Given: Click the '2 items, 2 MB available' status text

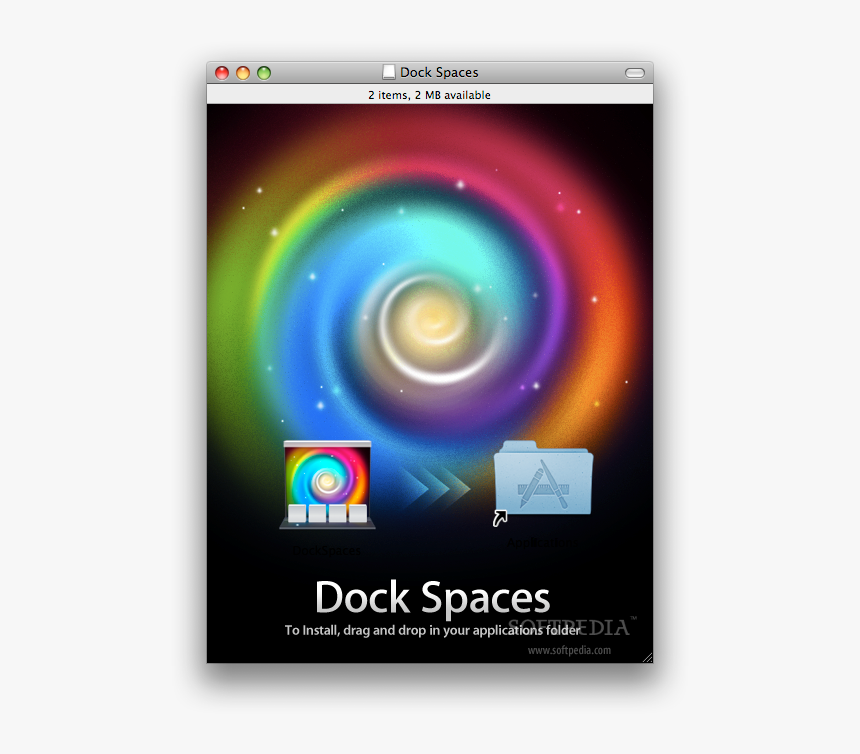Looking at the screenshot, I should pyautogui.click(x=429, y=95).
